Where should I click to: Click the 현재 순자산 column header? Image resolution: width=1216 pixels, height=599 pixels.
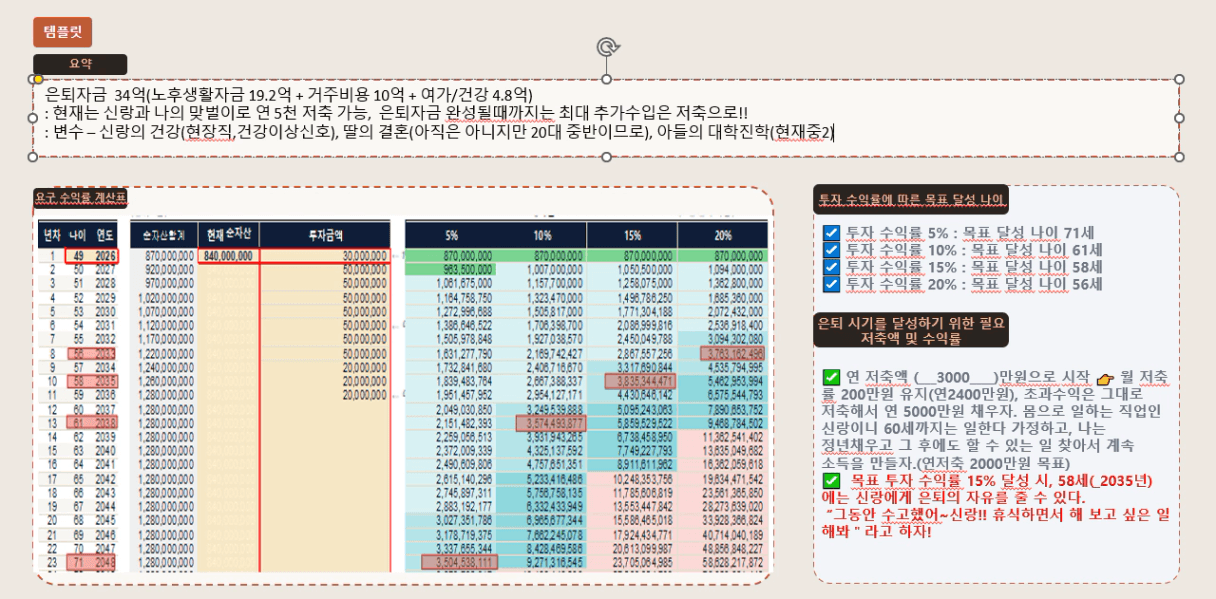(228, 236)
